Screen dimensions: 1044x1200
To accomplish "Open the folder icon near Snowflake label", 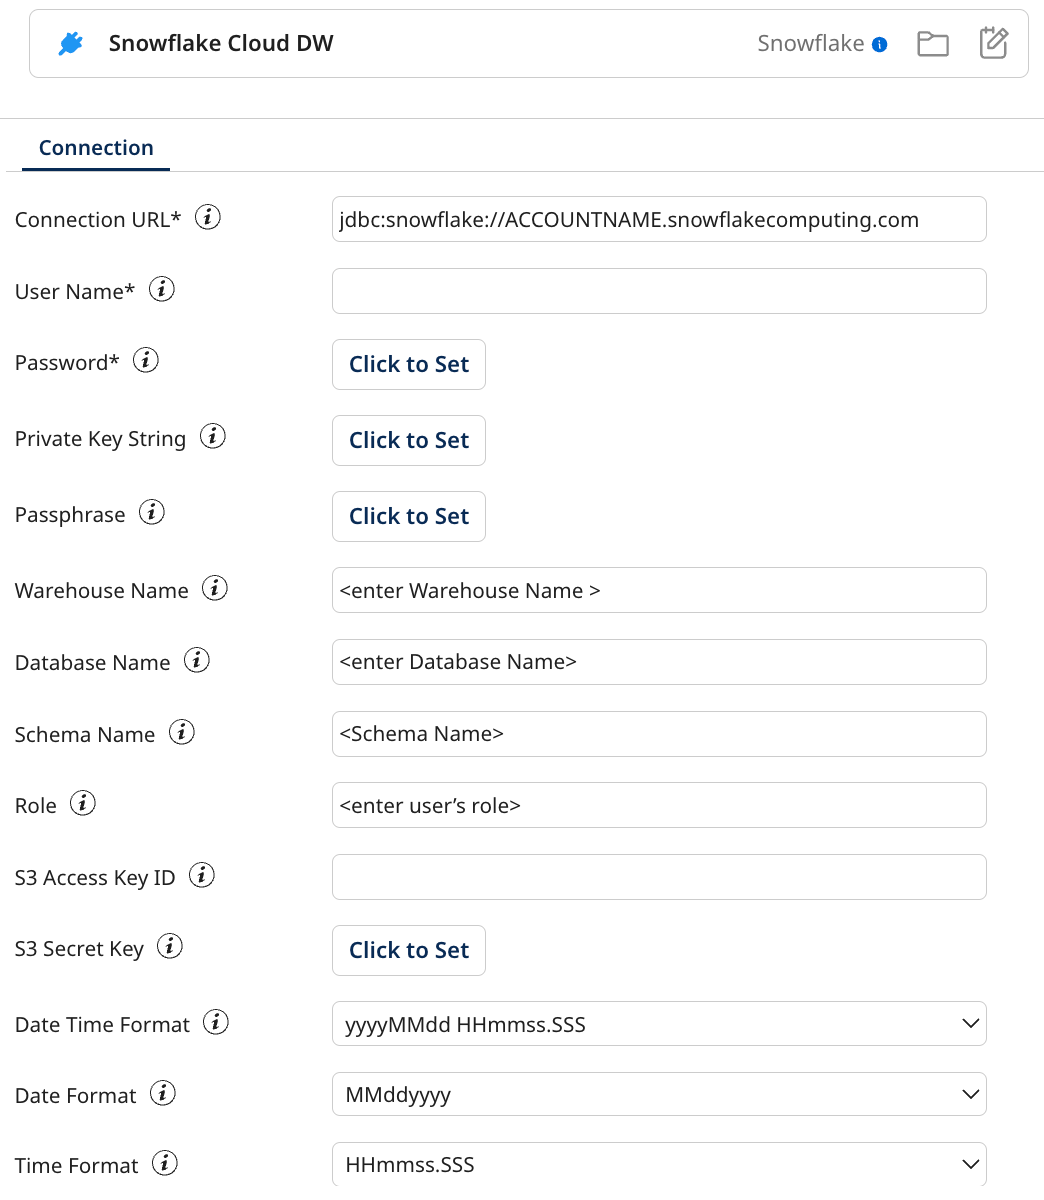I will pos(932,43).
